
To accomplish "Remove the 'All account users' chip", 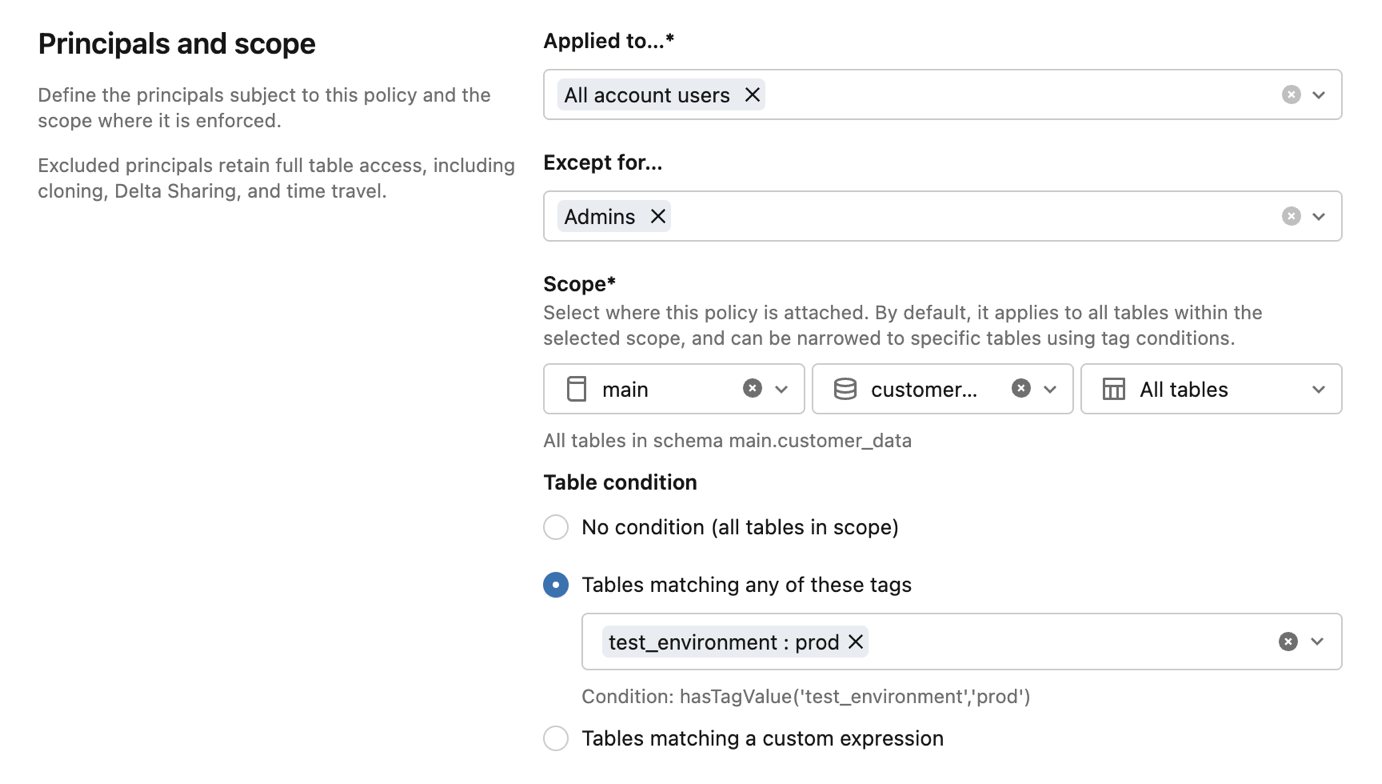I will point(752,95).
